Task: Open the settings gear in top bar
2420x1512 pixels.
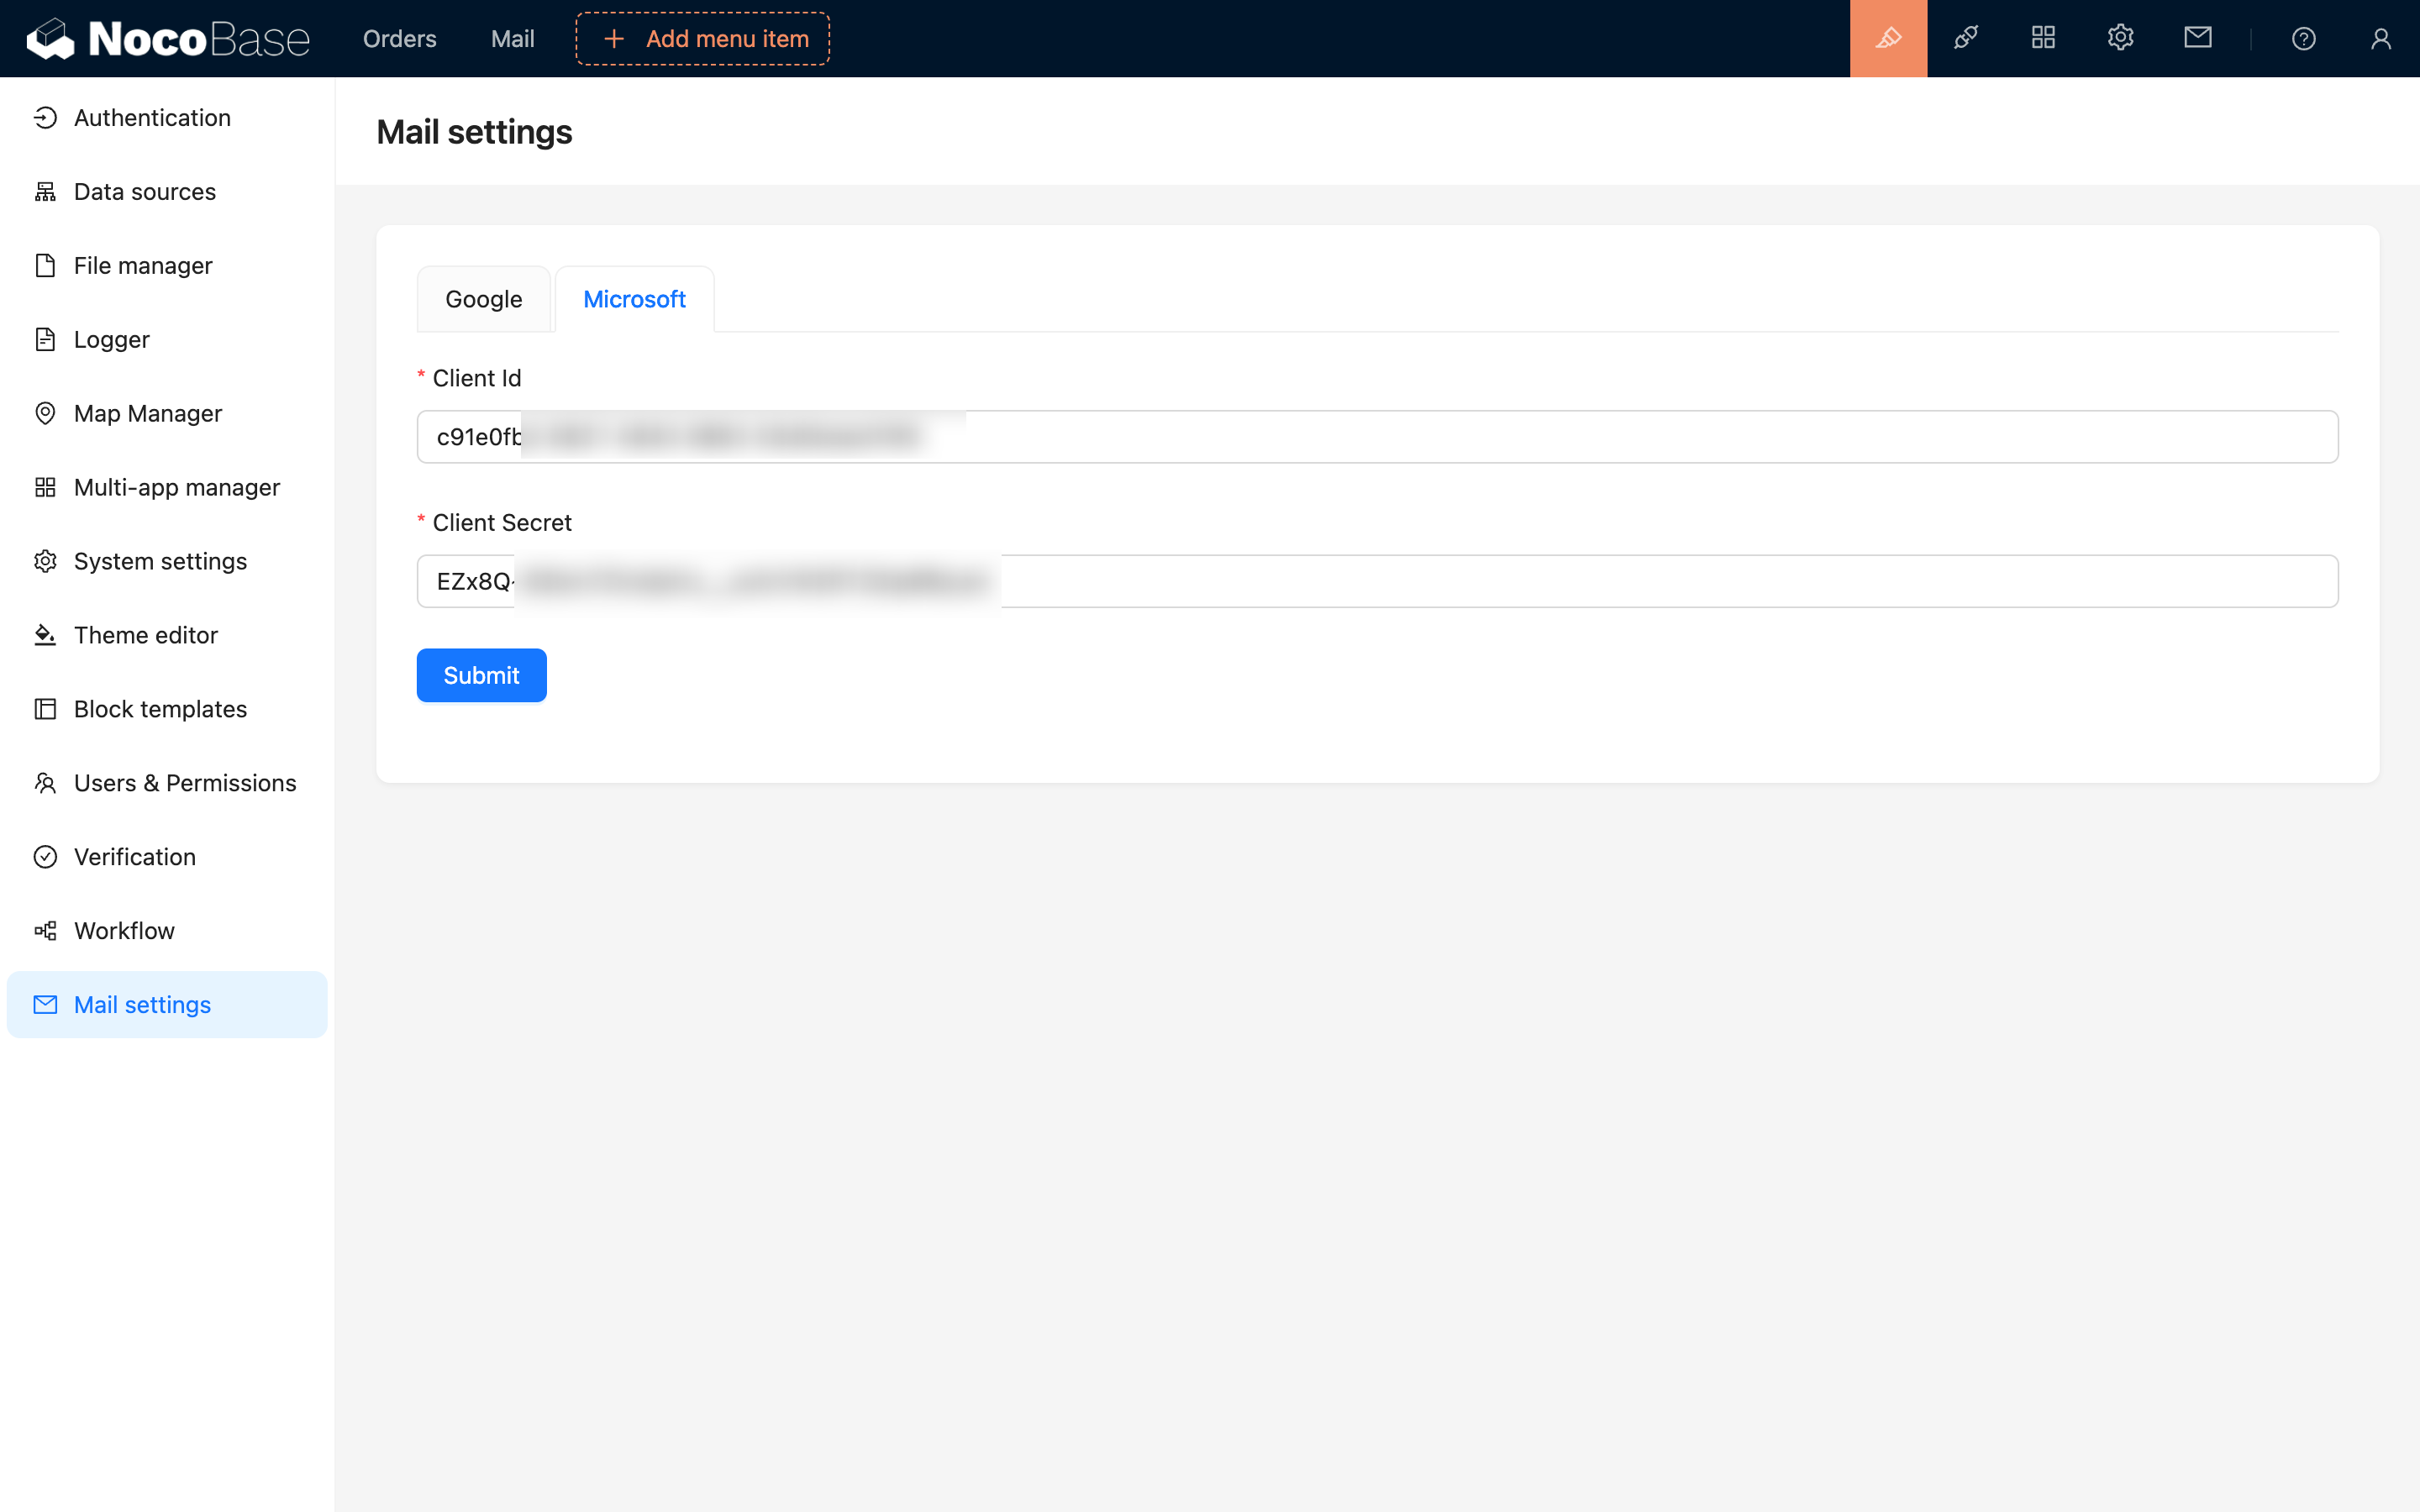Action: click(x=2120, y=38)
